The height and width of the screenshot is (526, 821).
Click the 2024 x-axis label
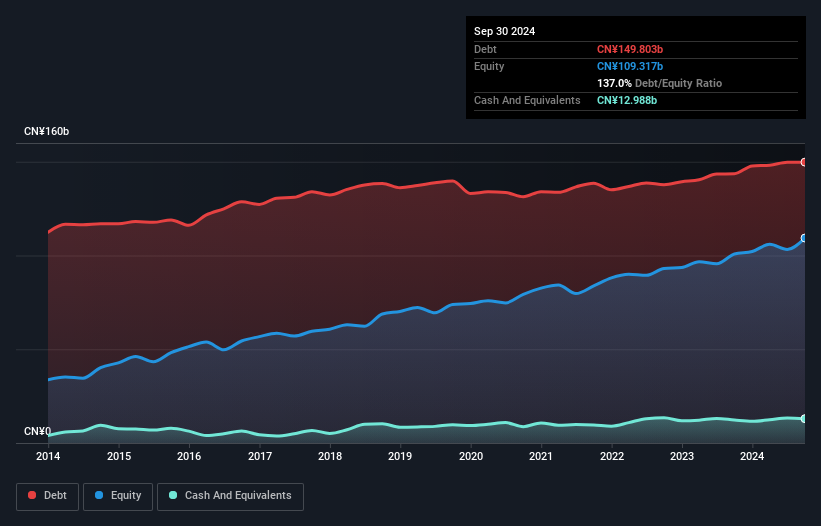coord(752,456)
